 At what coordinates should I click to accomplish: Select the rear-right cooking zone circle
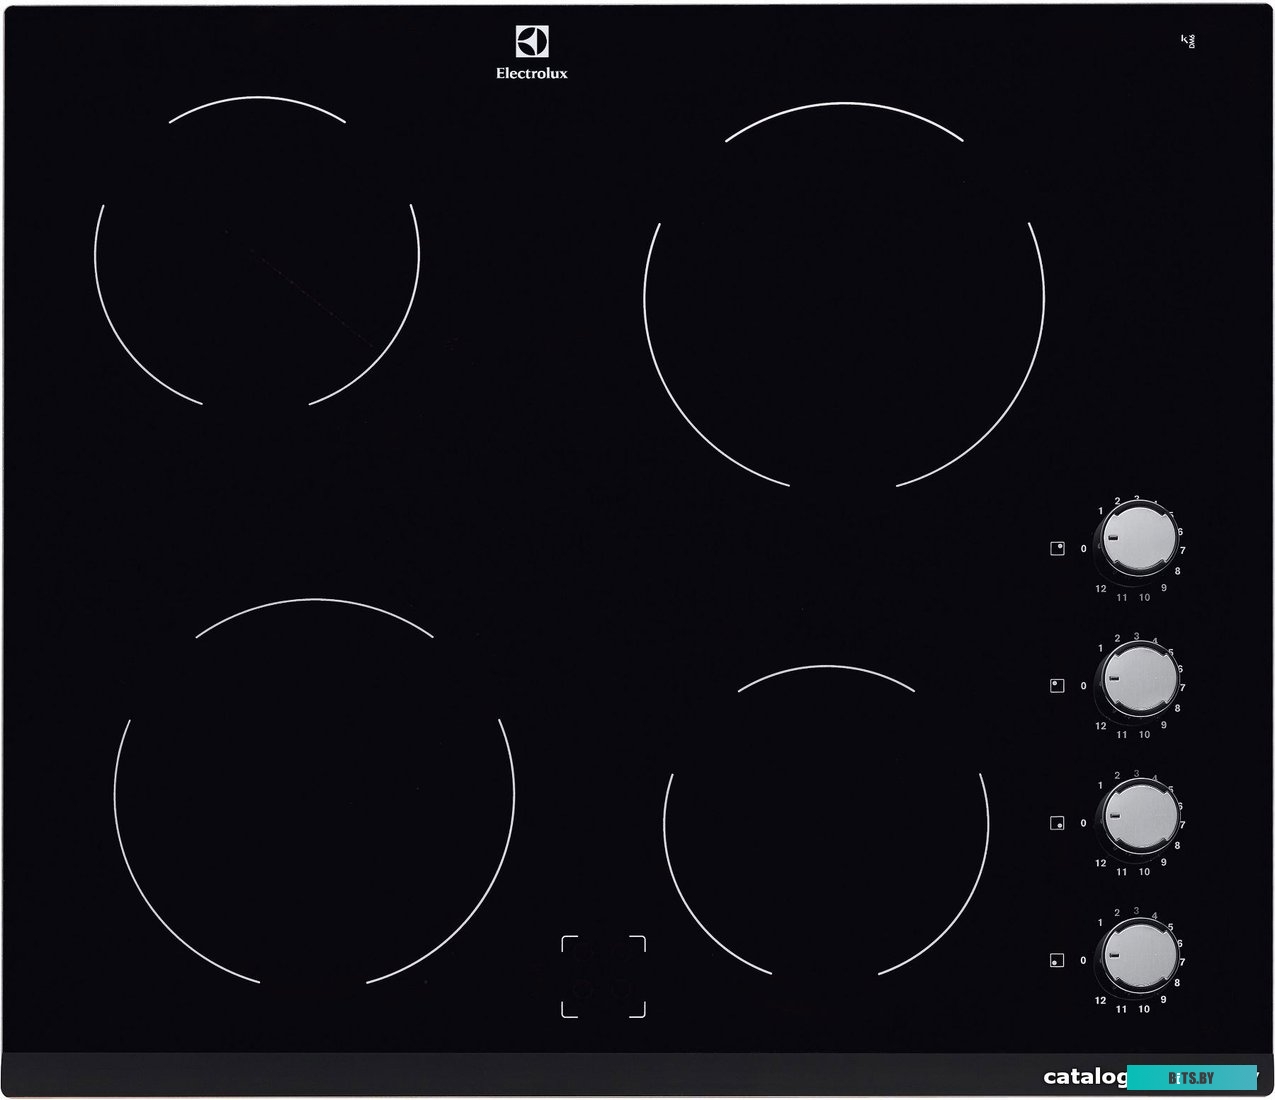pyautogui.click(x=844, y=297)
